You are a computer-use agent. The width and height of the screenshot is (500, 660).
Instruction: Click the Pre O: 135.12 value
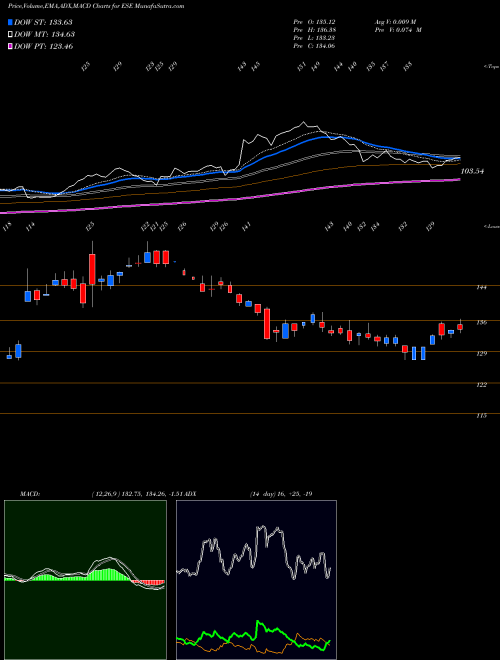[x=314, y=21]
